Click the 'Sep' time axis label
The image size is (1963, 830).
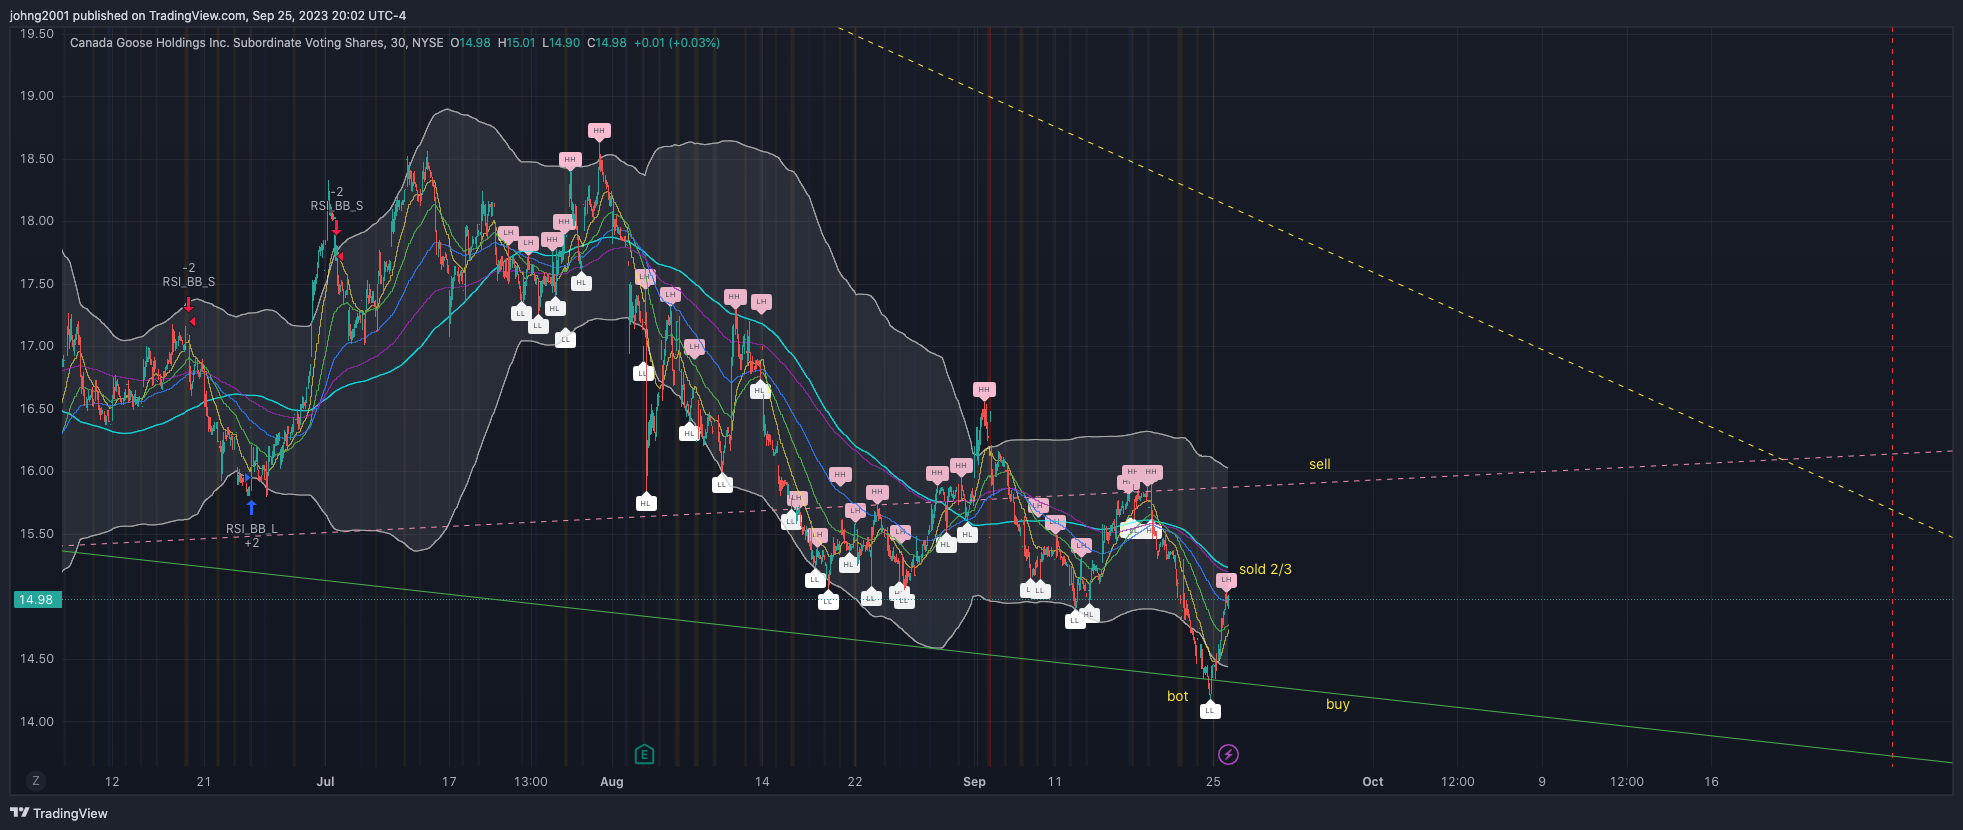coord(974,782)
